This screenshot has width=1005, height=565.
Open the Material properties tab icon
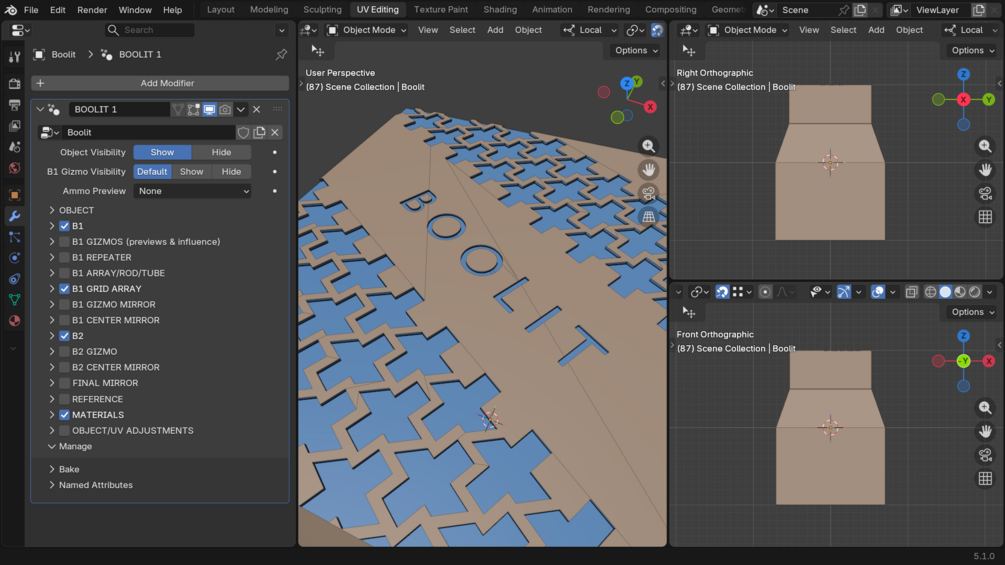pyautogui.click(x=14, y=320)
